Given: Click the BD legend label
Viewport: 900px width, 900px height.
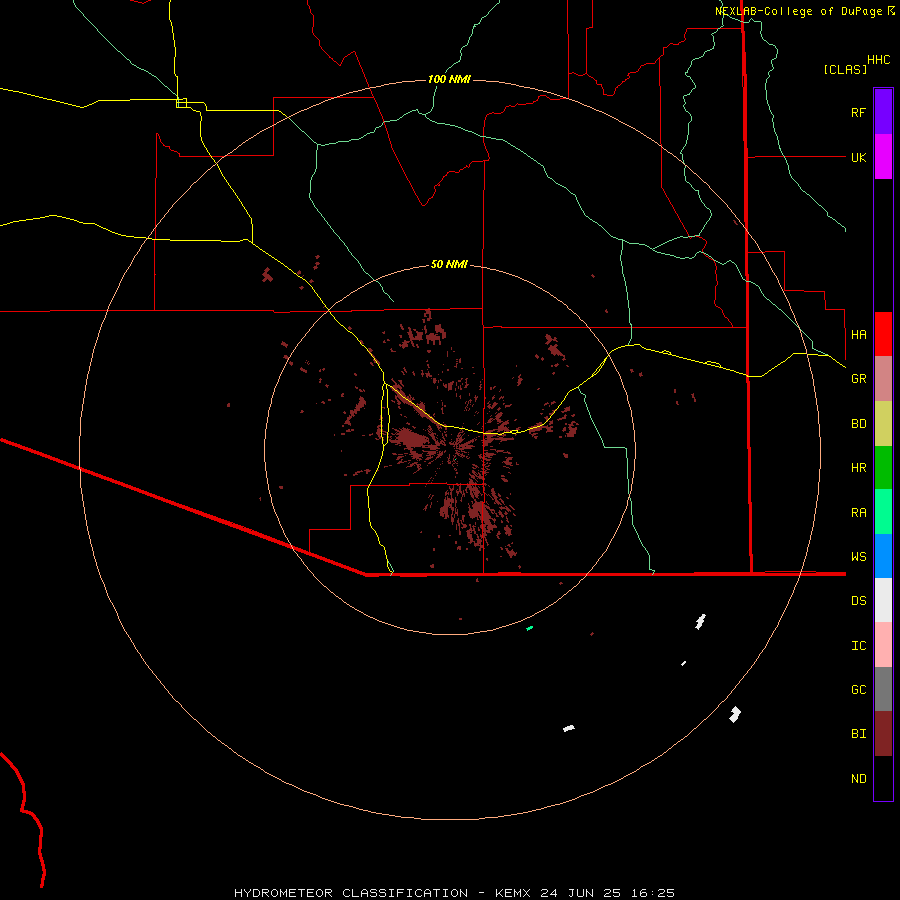Looking at the screenshot, I should [x=858, y=424].
